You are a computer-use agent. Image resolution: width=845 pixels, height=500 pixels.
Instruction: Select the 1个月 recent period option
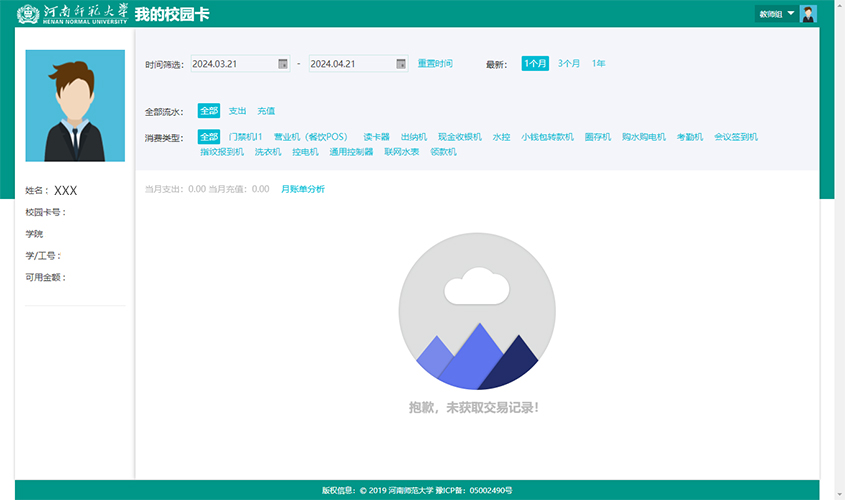535,64
